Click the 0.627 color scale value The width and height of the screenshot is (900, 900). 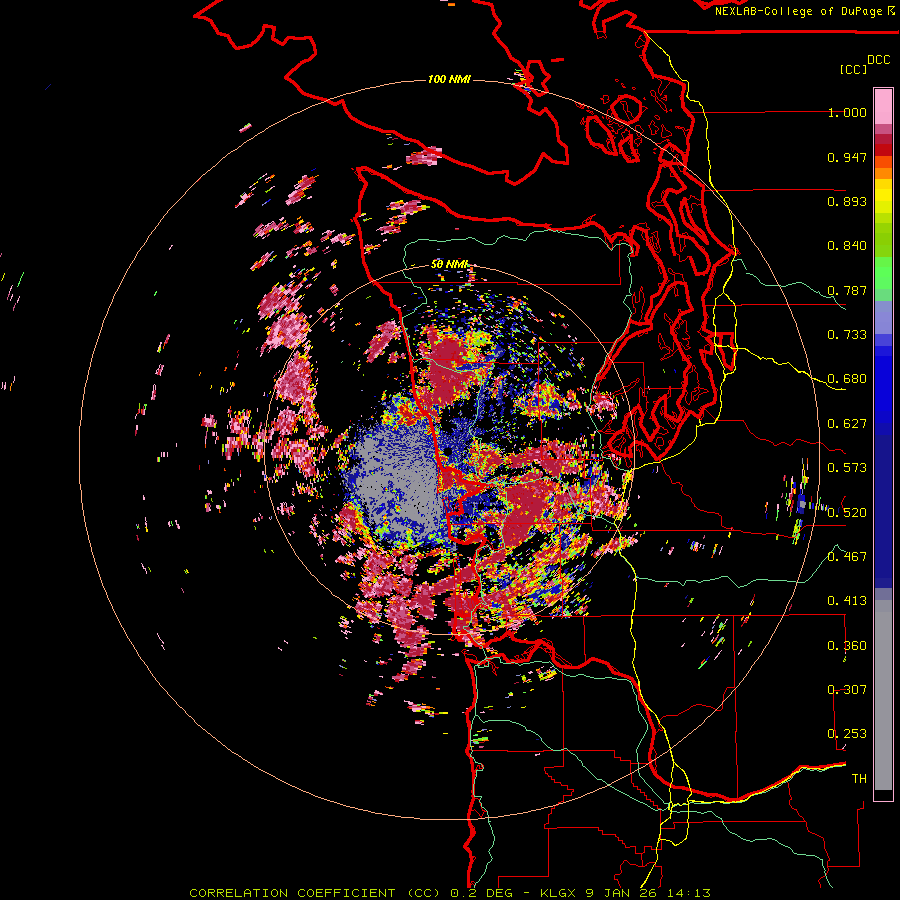[847, 424]
